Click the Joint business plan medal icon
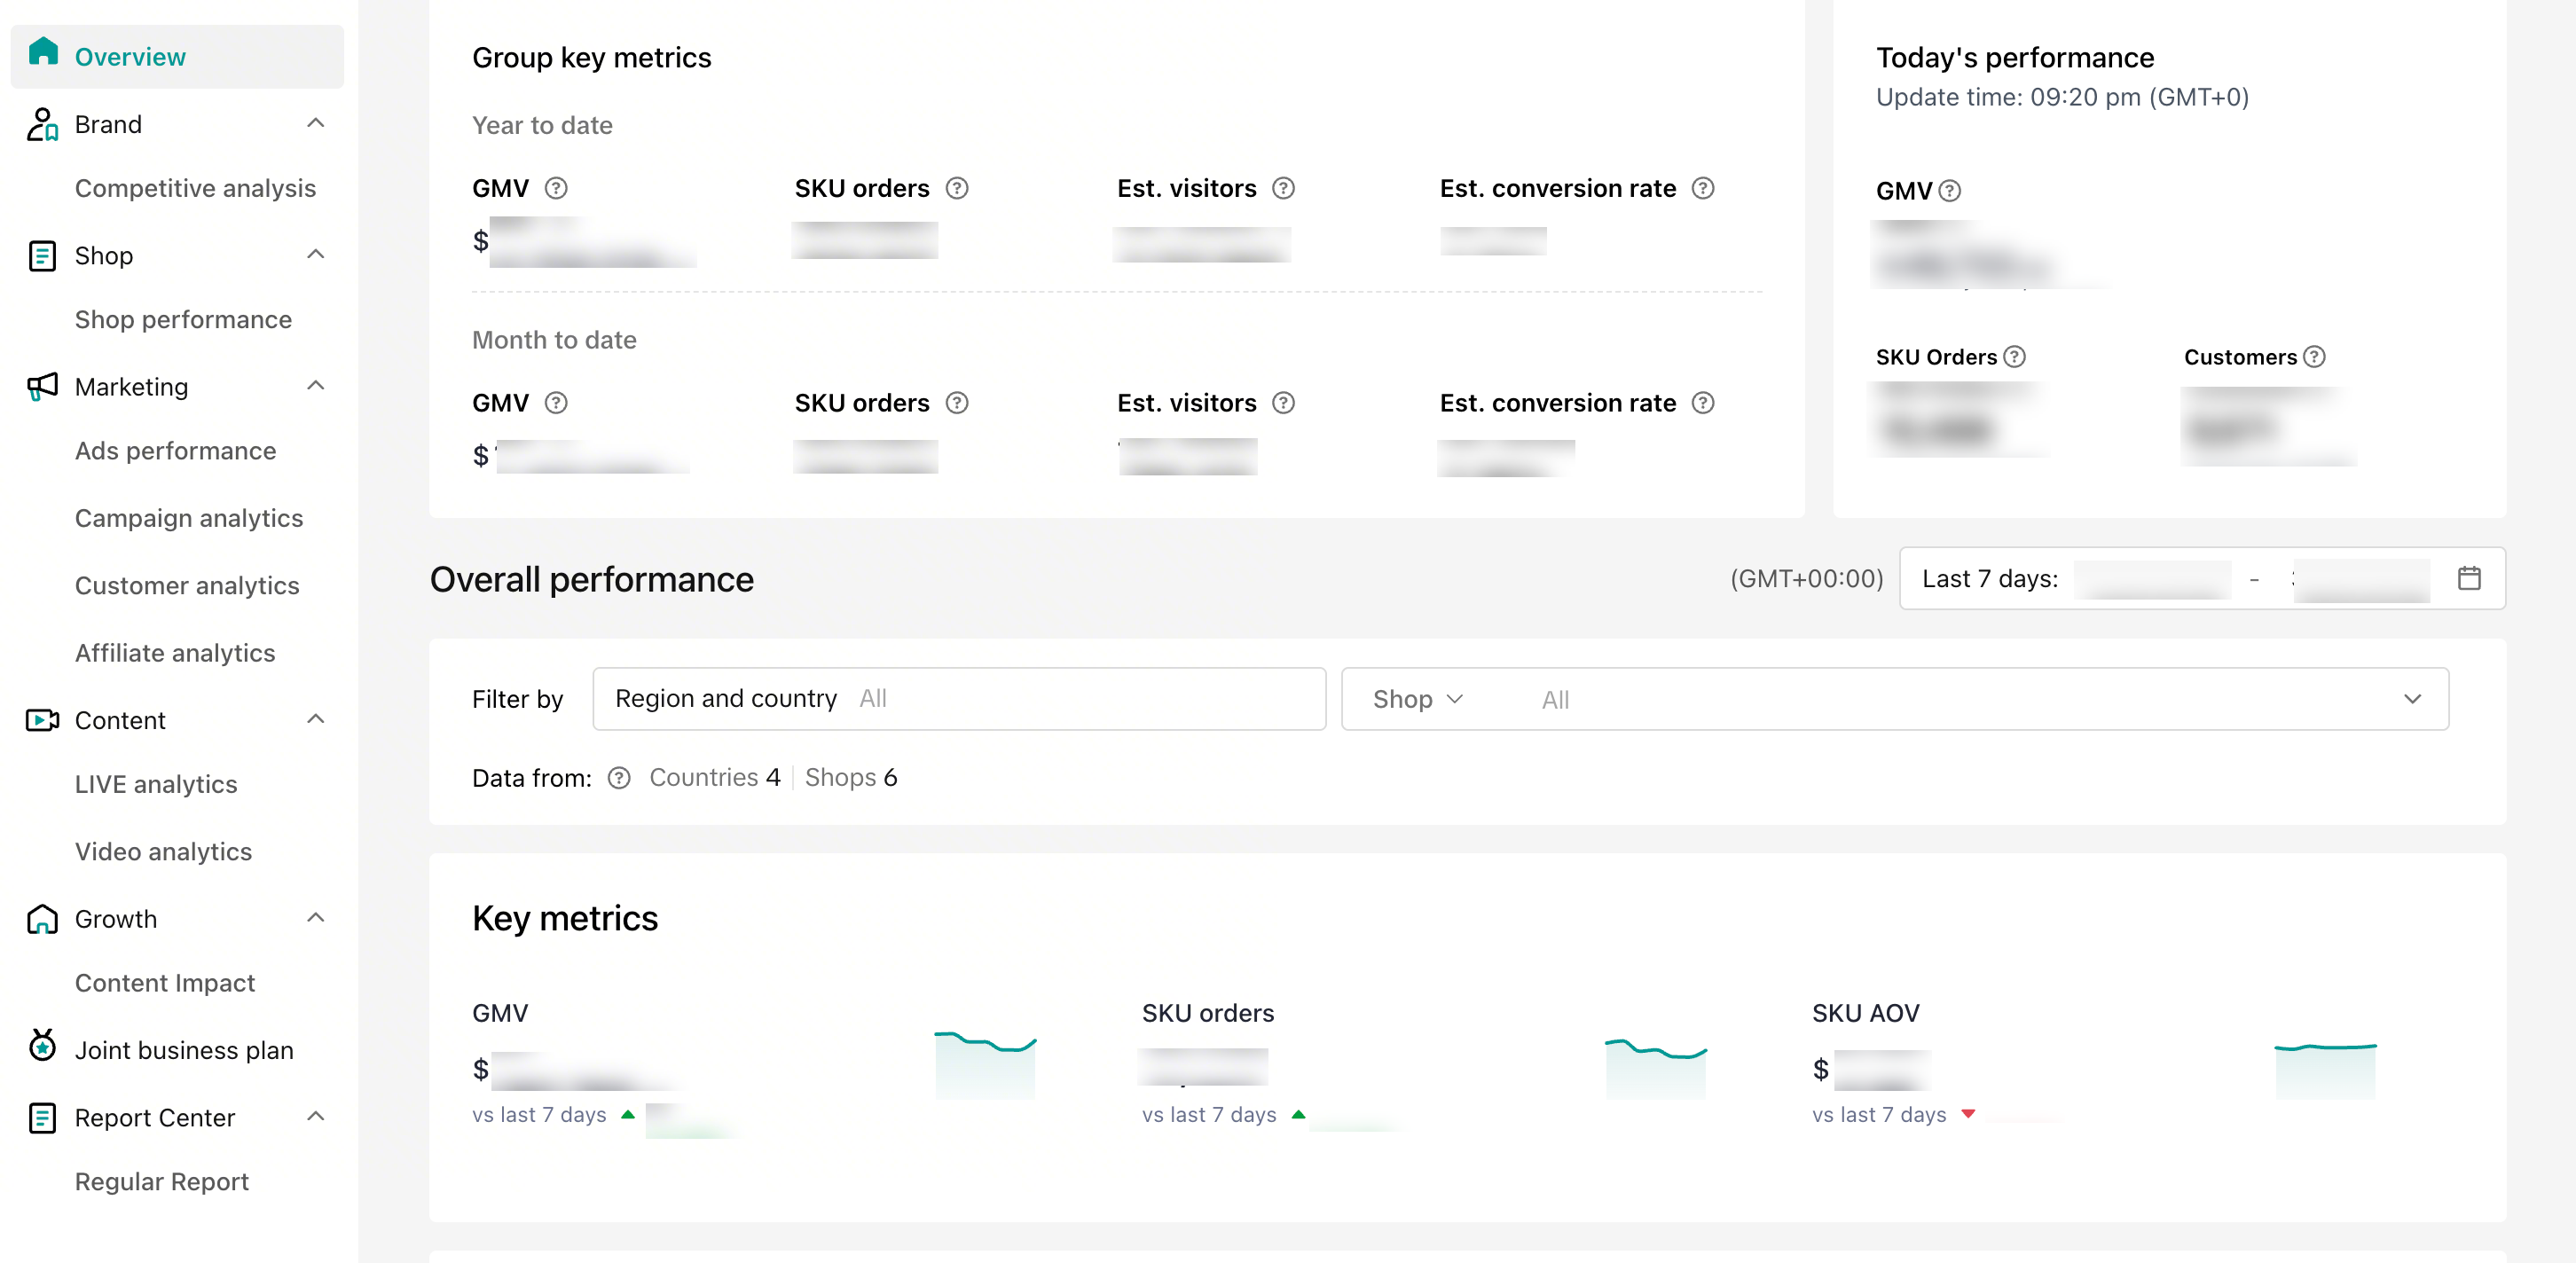The image size is (2576, 1263). [x=42, y=1047]
